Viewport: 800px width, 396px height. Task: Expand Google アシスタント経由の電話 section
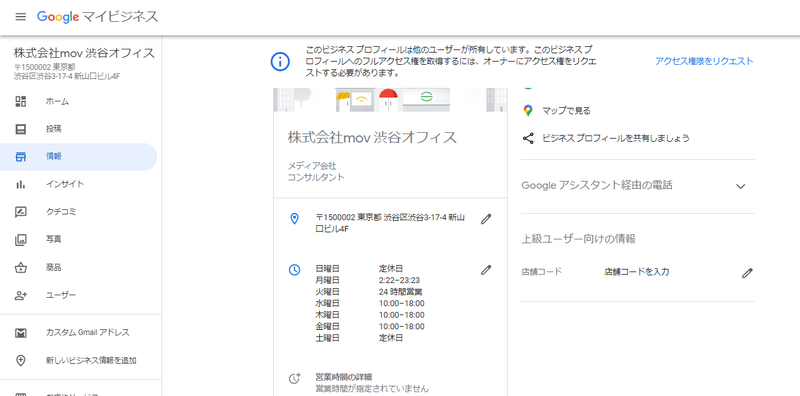(740, 186)
